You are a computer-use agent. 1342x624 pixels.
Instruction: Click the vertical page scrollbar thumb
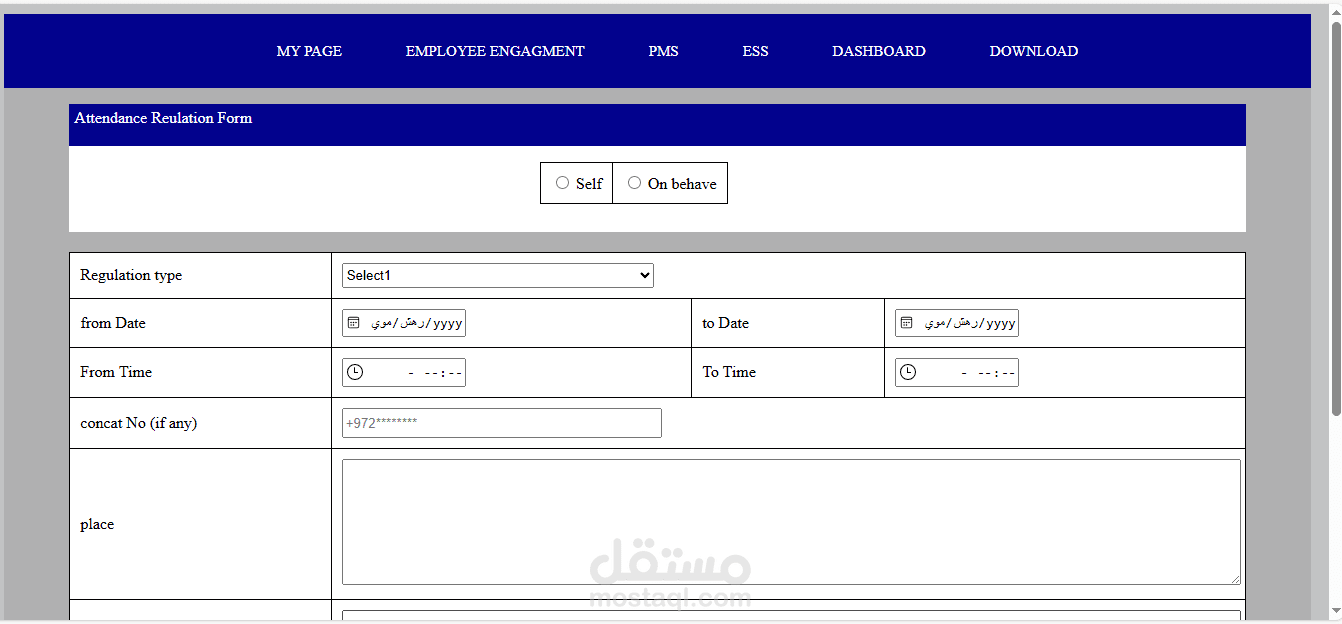(1336, 218)
